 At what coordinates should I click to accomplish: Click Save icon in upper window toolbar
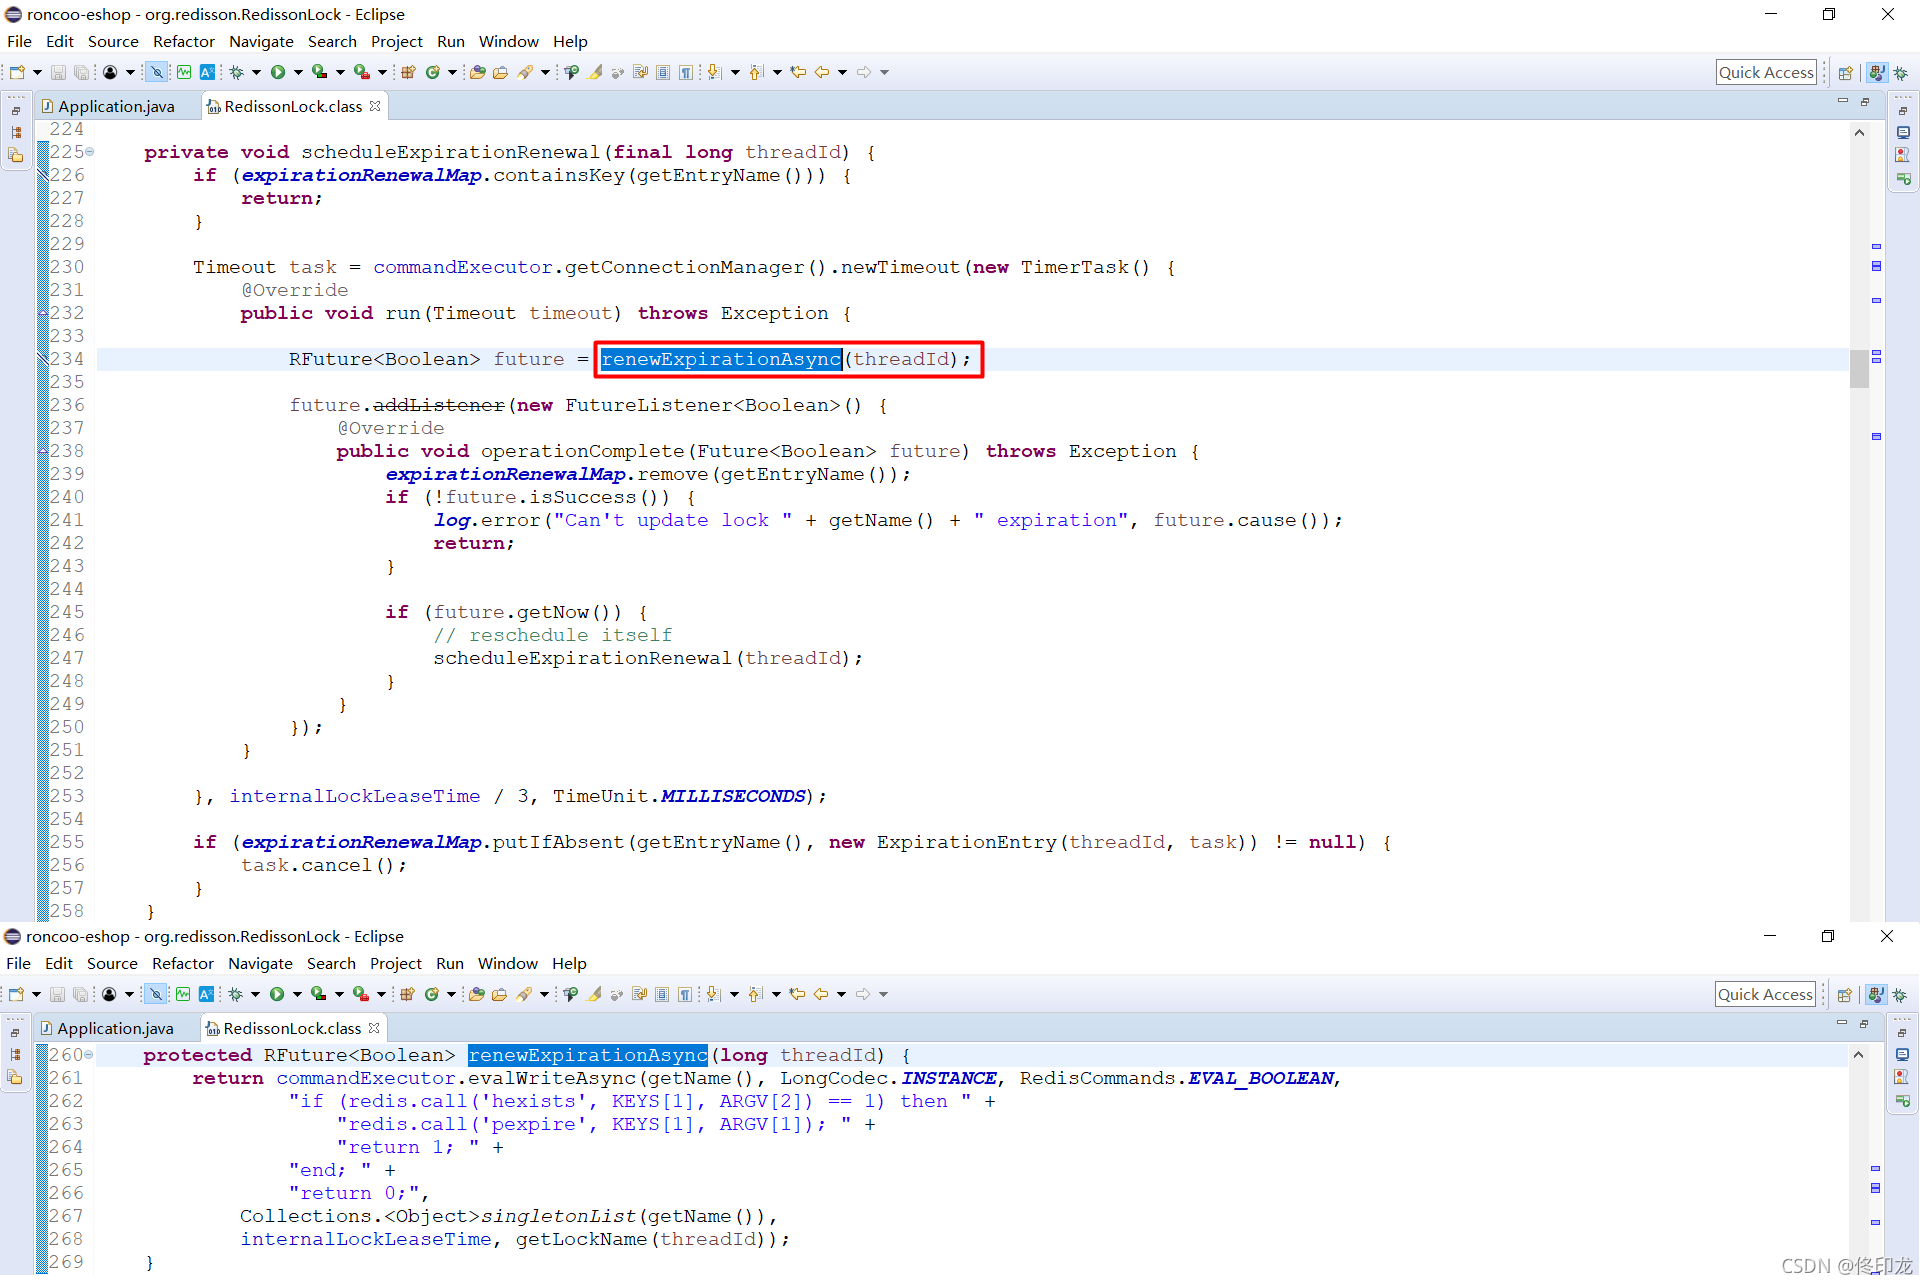pyautogui.click(x=58, y=72)
